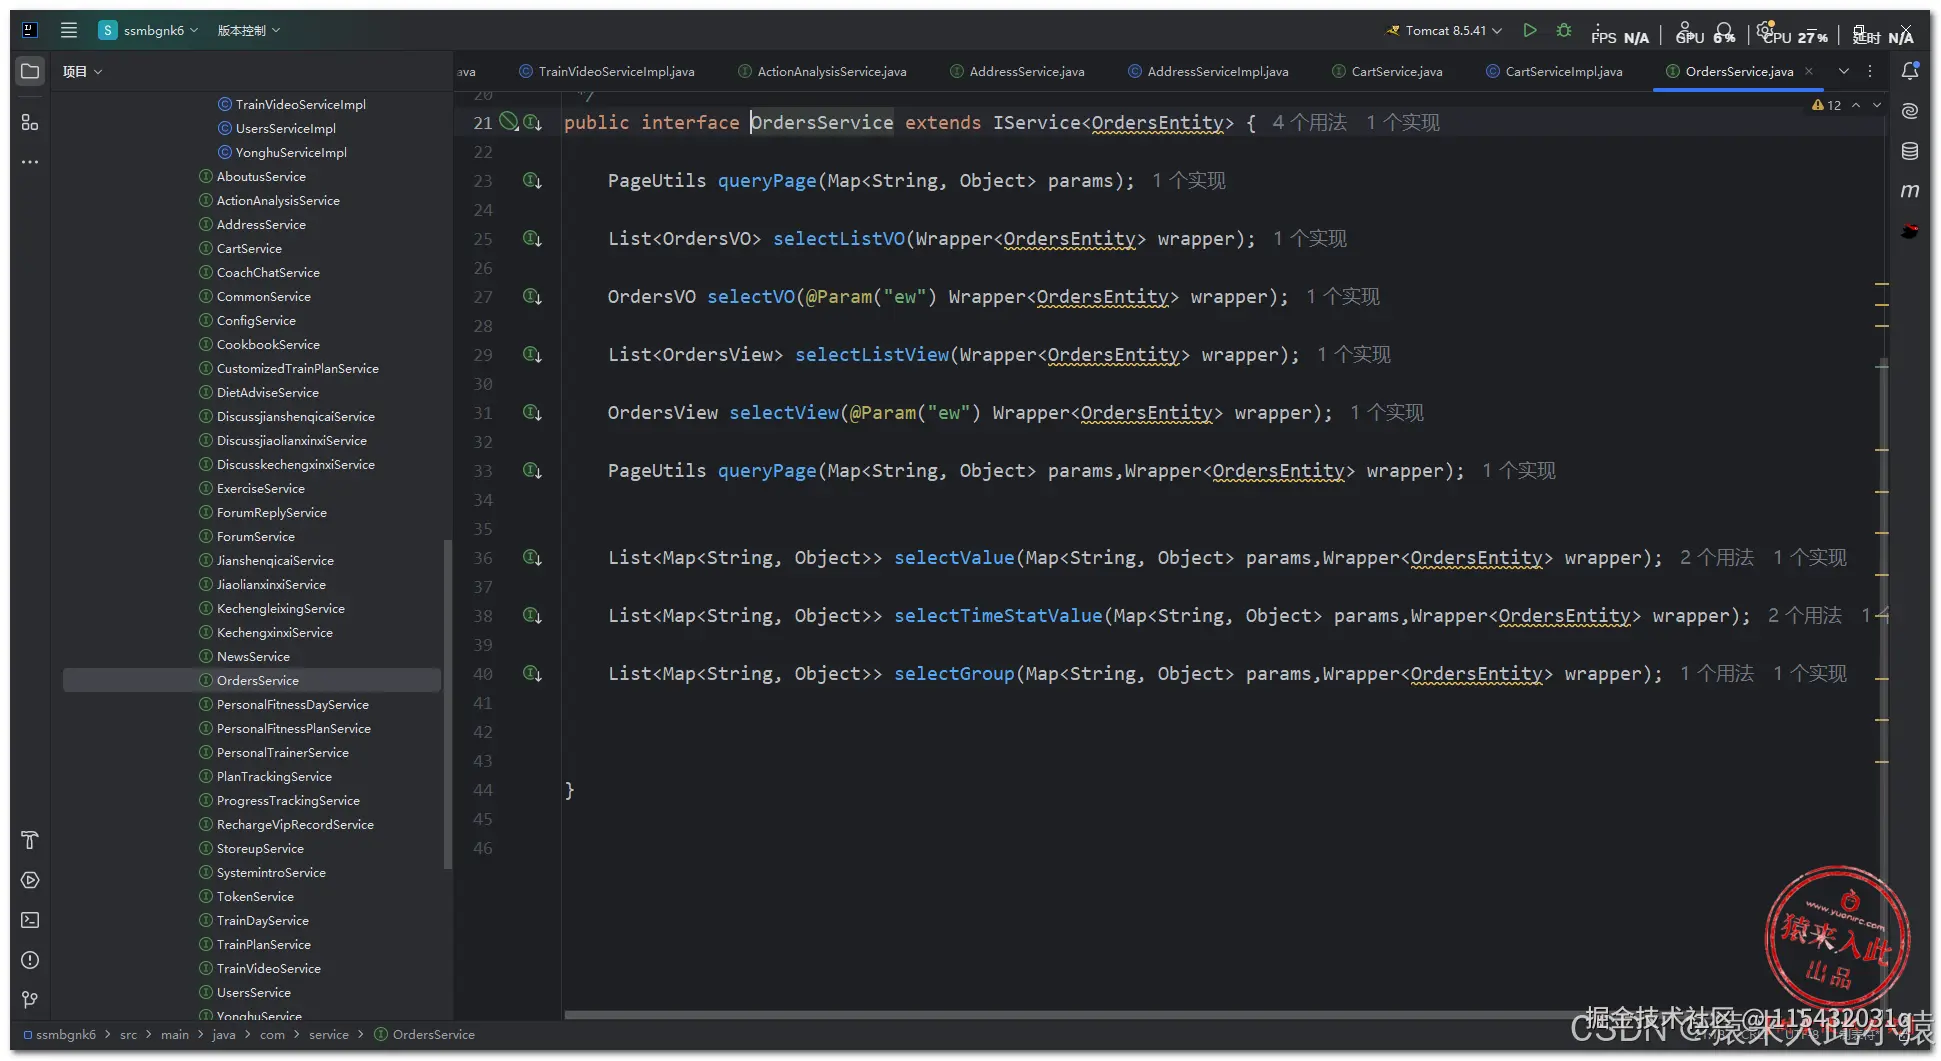Debug the Tomcat 8.5.41 configuration

pyautogui.click(x=1564, y=31)
